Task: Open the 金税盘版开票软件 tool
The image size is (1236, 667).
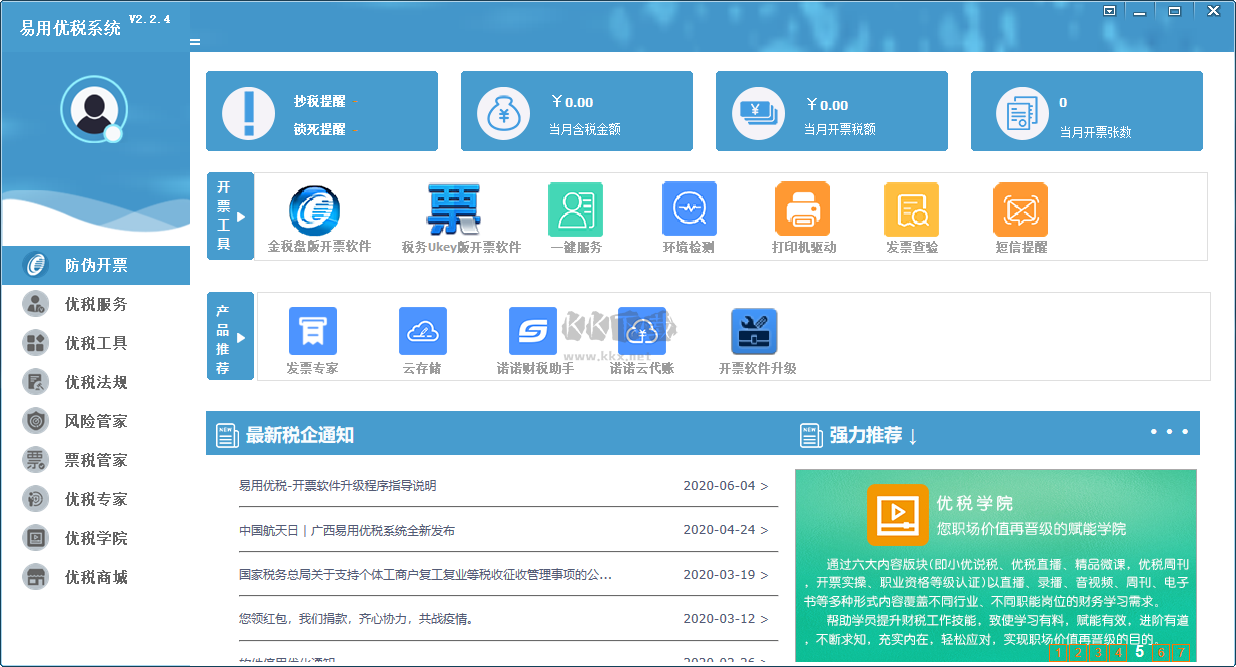Action: pyautogui.click(x=312, y=210)
